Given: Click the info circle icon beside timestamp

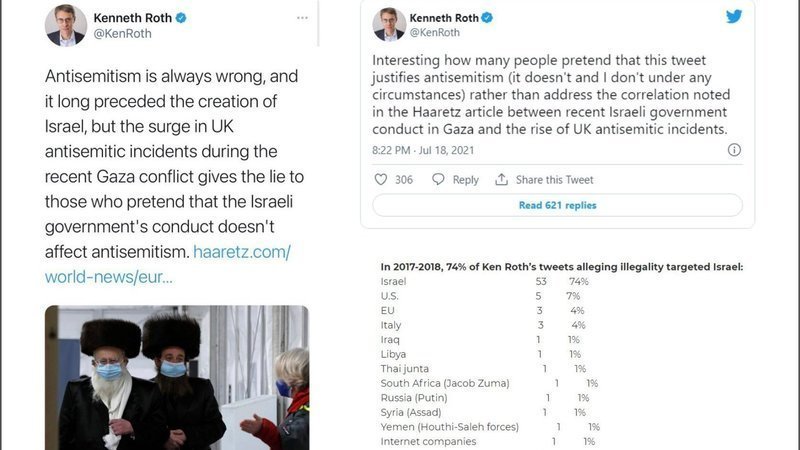Looking at the screenshot, I should 734,150.
